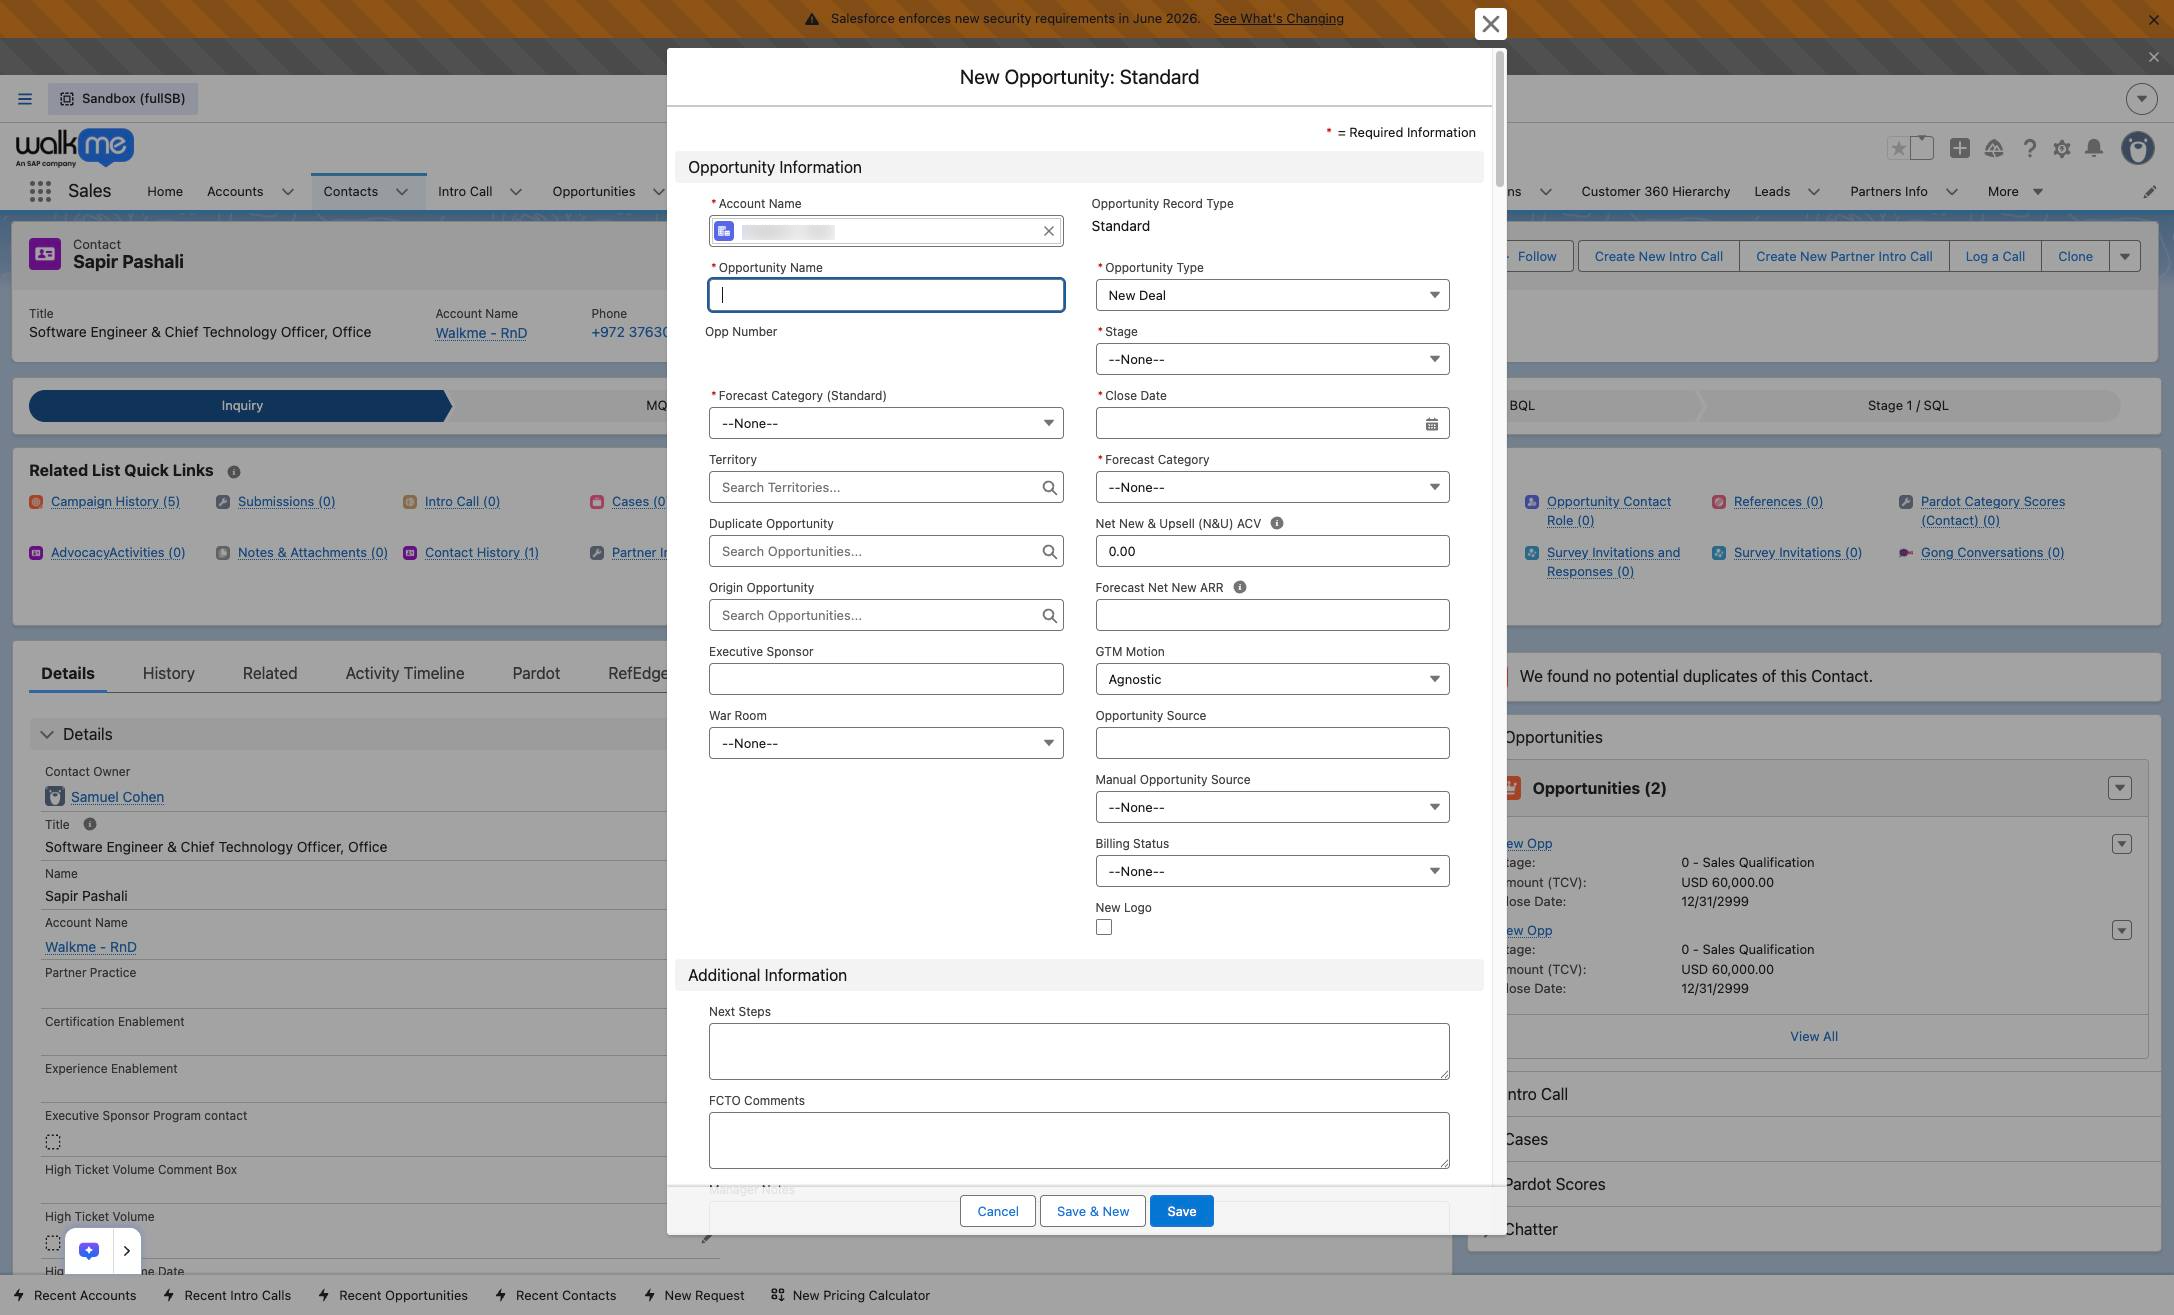
Task: Click Cancel in the dialog
Action: coord(998,1211)
